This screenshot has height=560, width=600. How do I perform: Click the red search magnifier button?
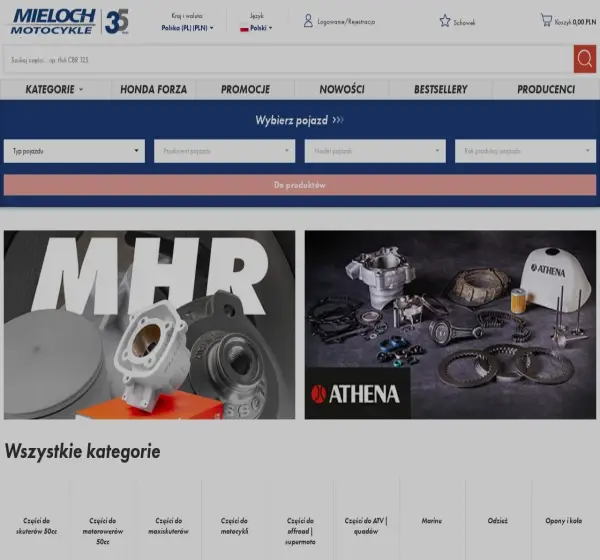pos(584,59)
